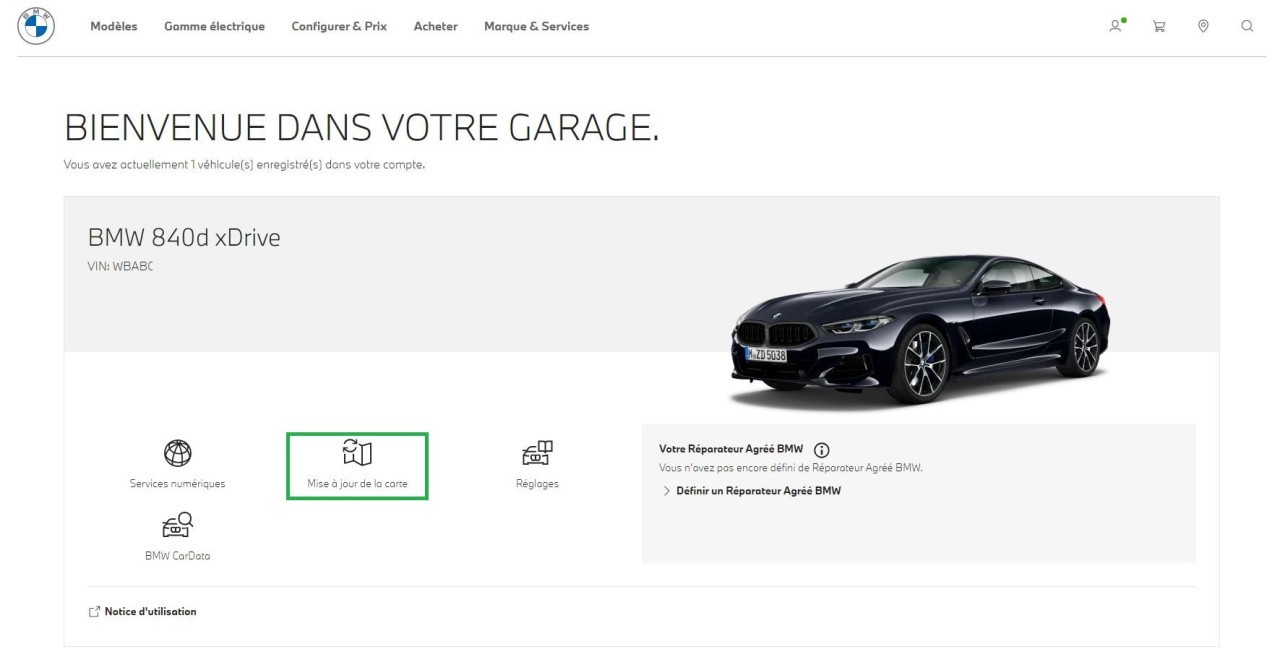Click the VIN: WBABC text
Image resolution: width=1280 pixels, height=665 pixels.
[120, 266]
